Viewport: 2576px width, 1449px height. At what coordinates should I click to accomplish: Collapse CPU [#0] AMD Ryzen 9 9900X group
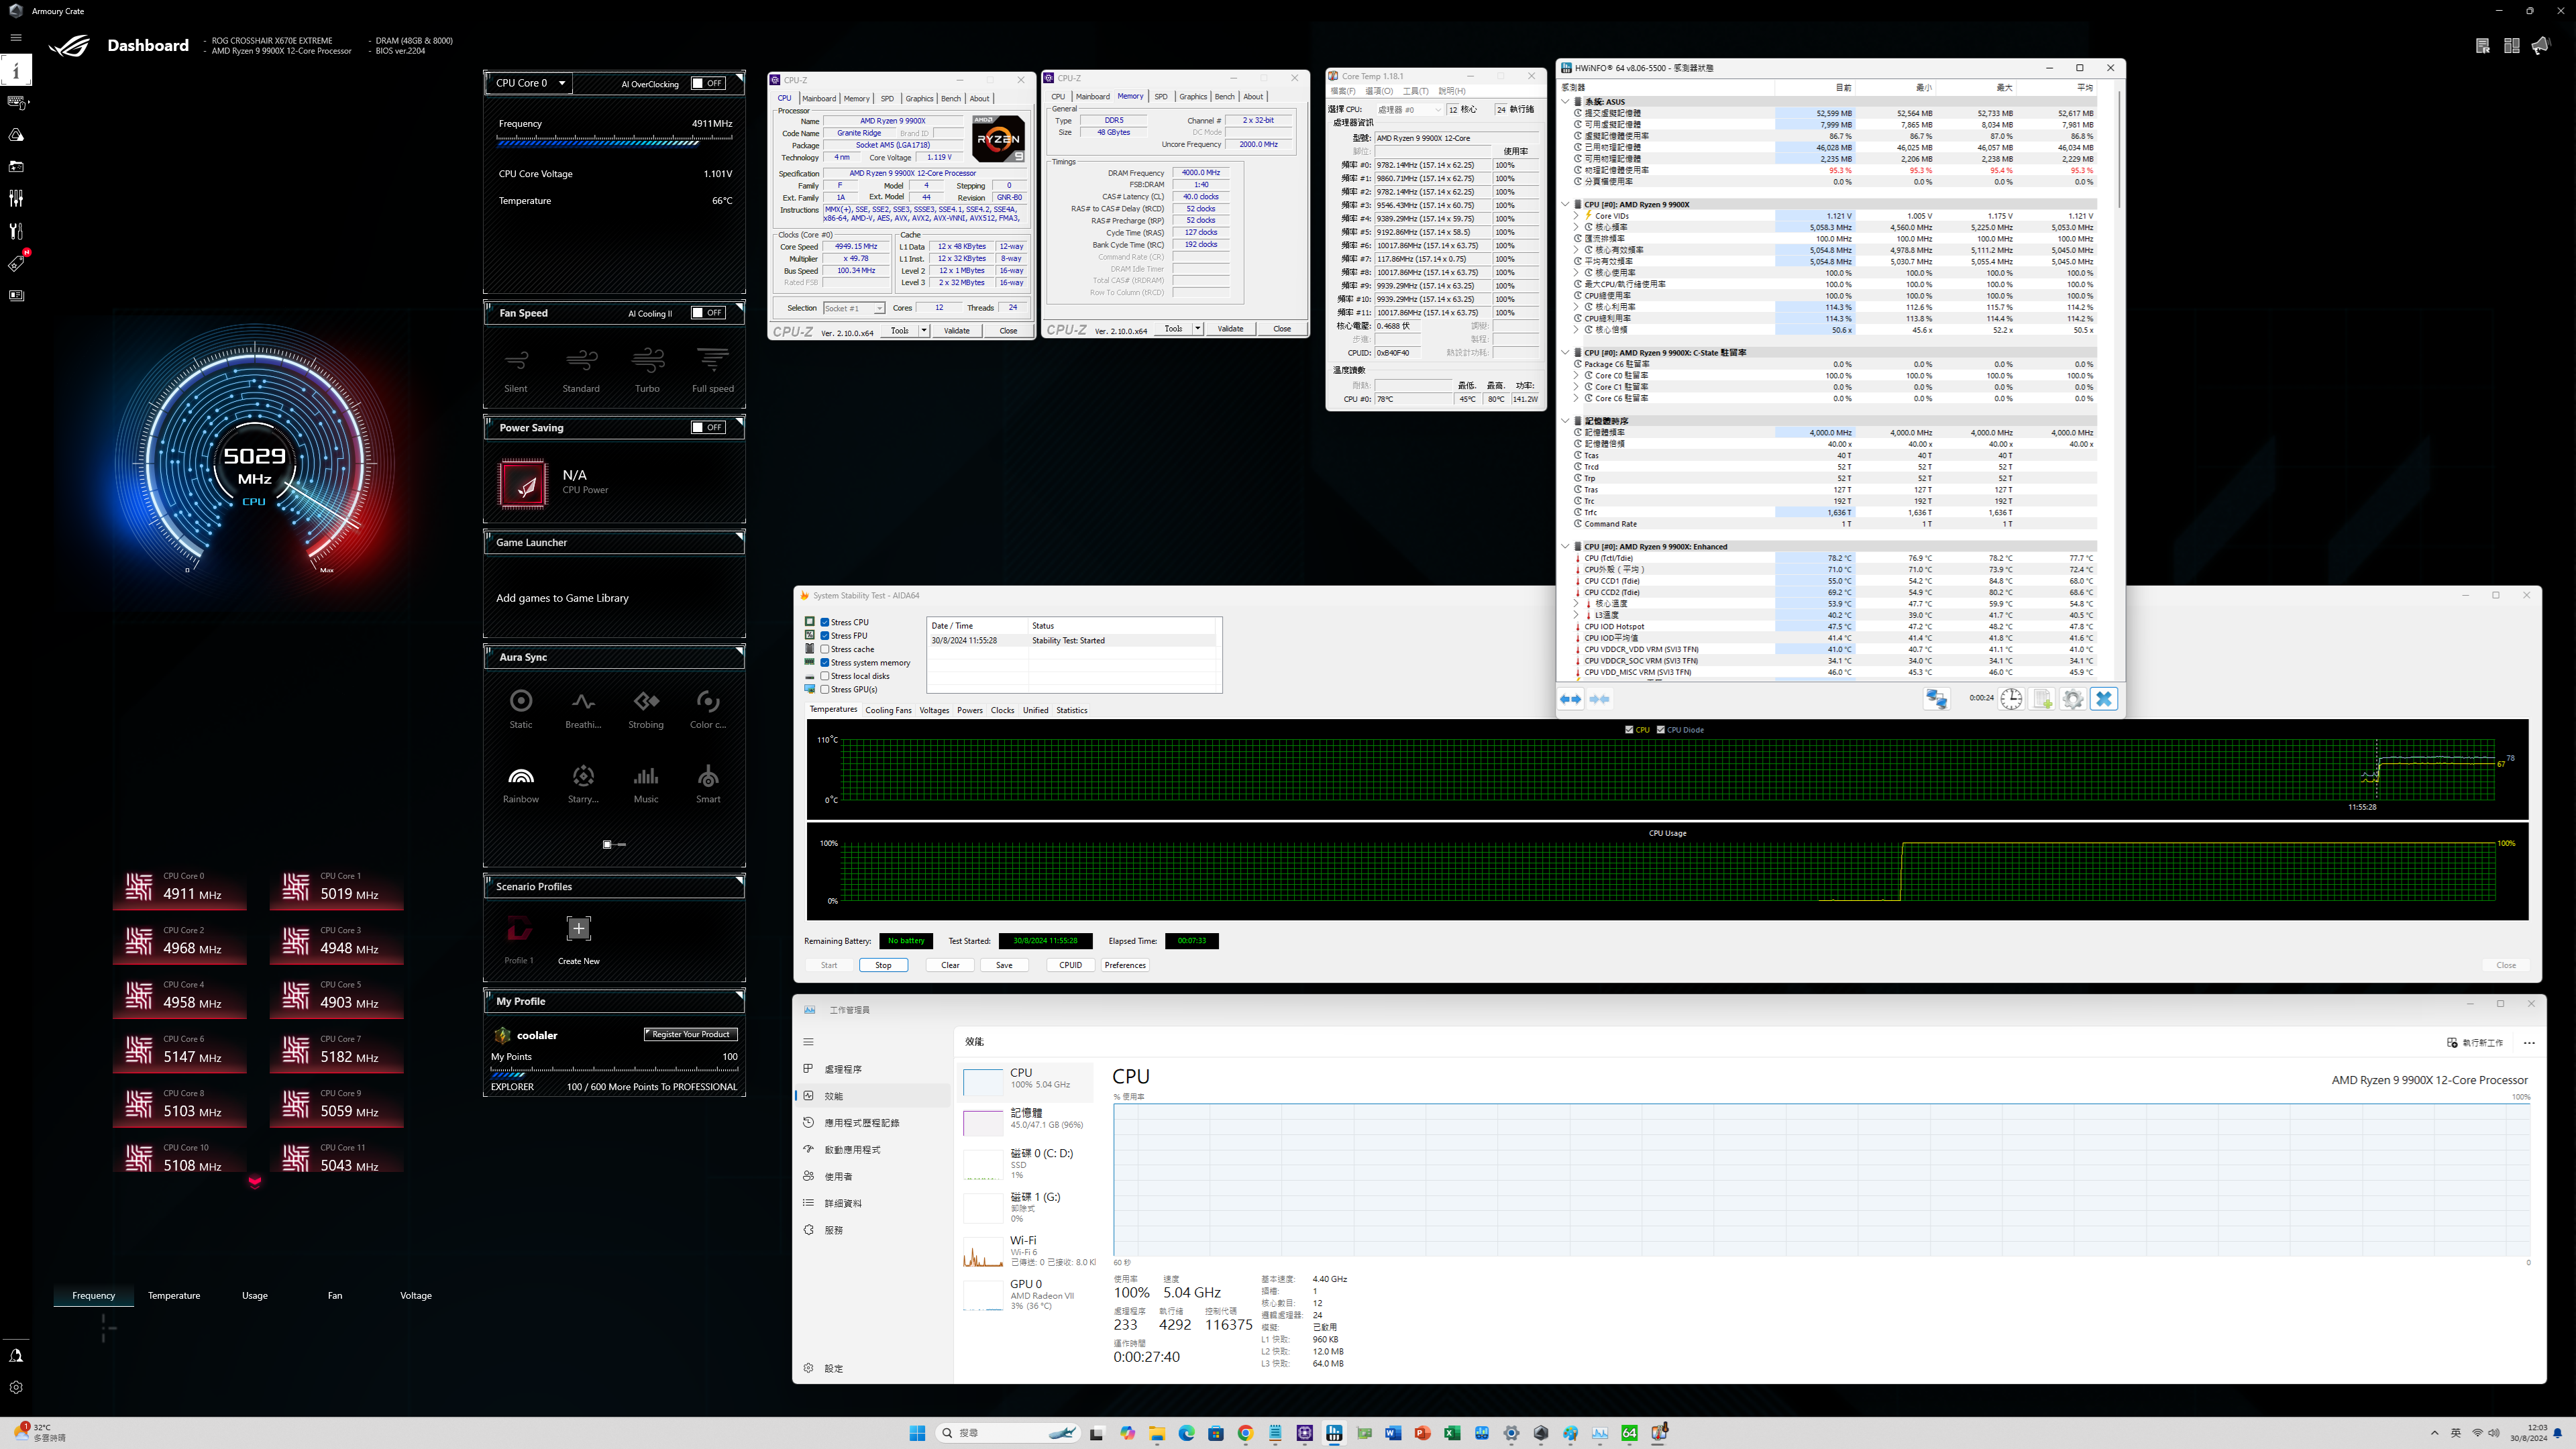(1566, 205)
